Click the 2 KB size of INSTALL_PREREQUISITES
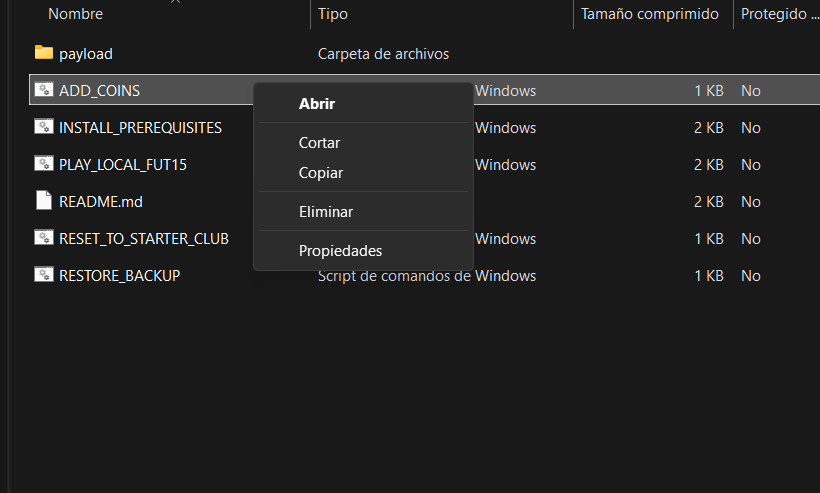 (709, 128)
